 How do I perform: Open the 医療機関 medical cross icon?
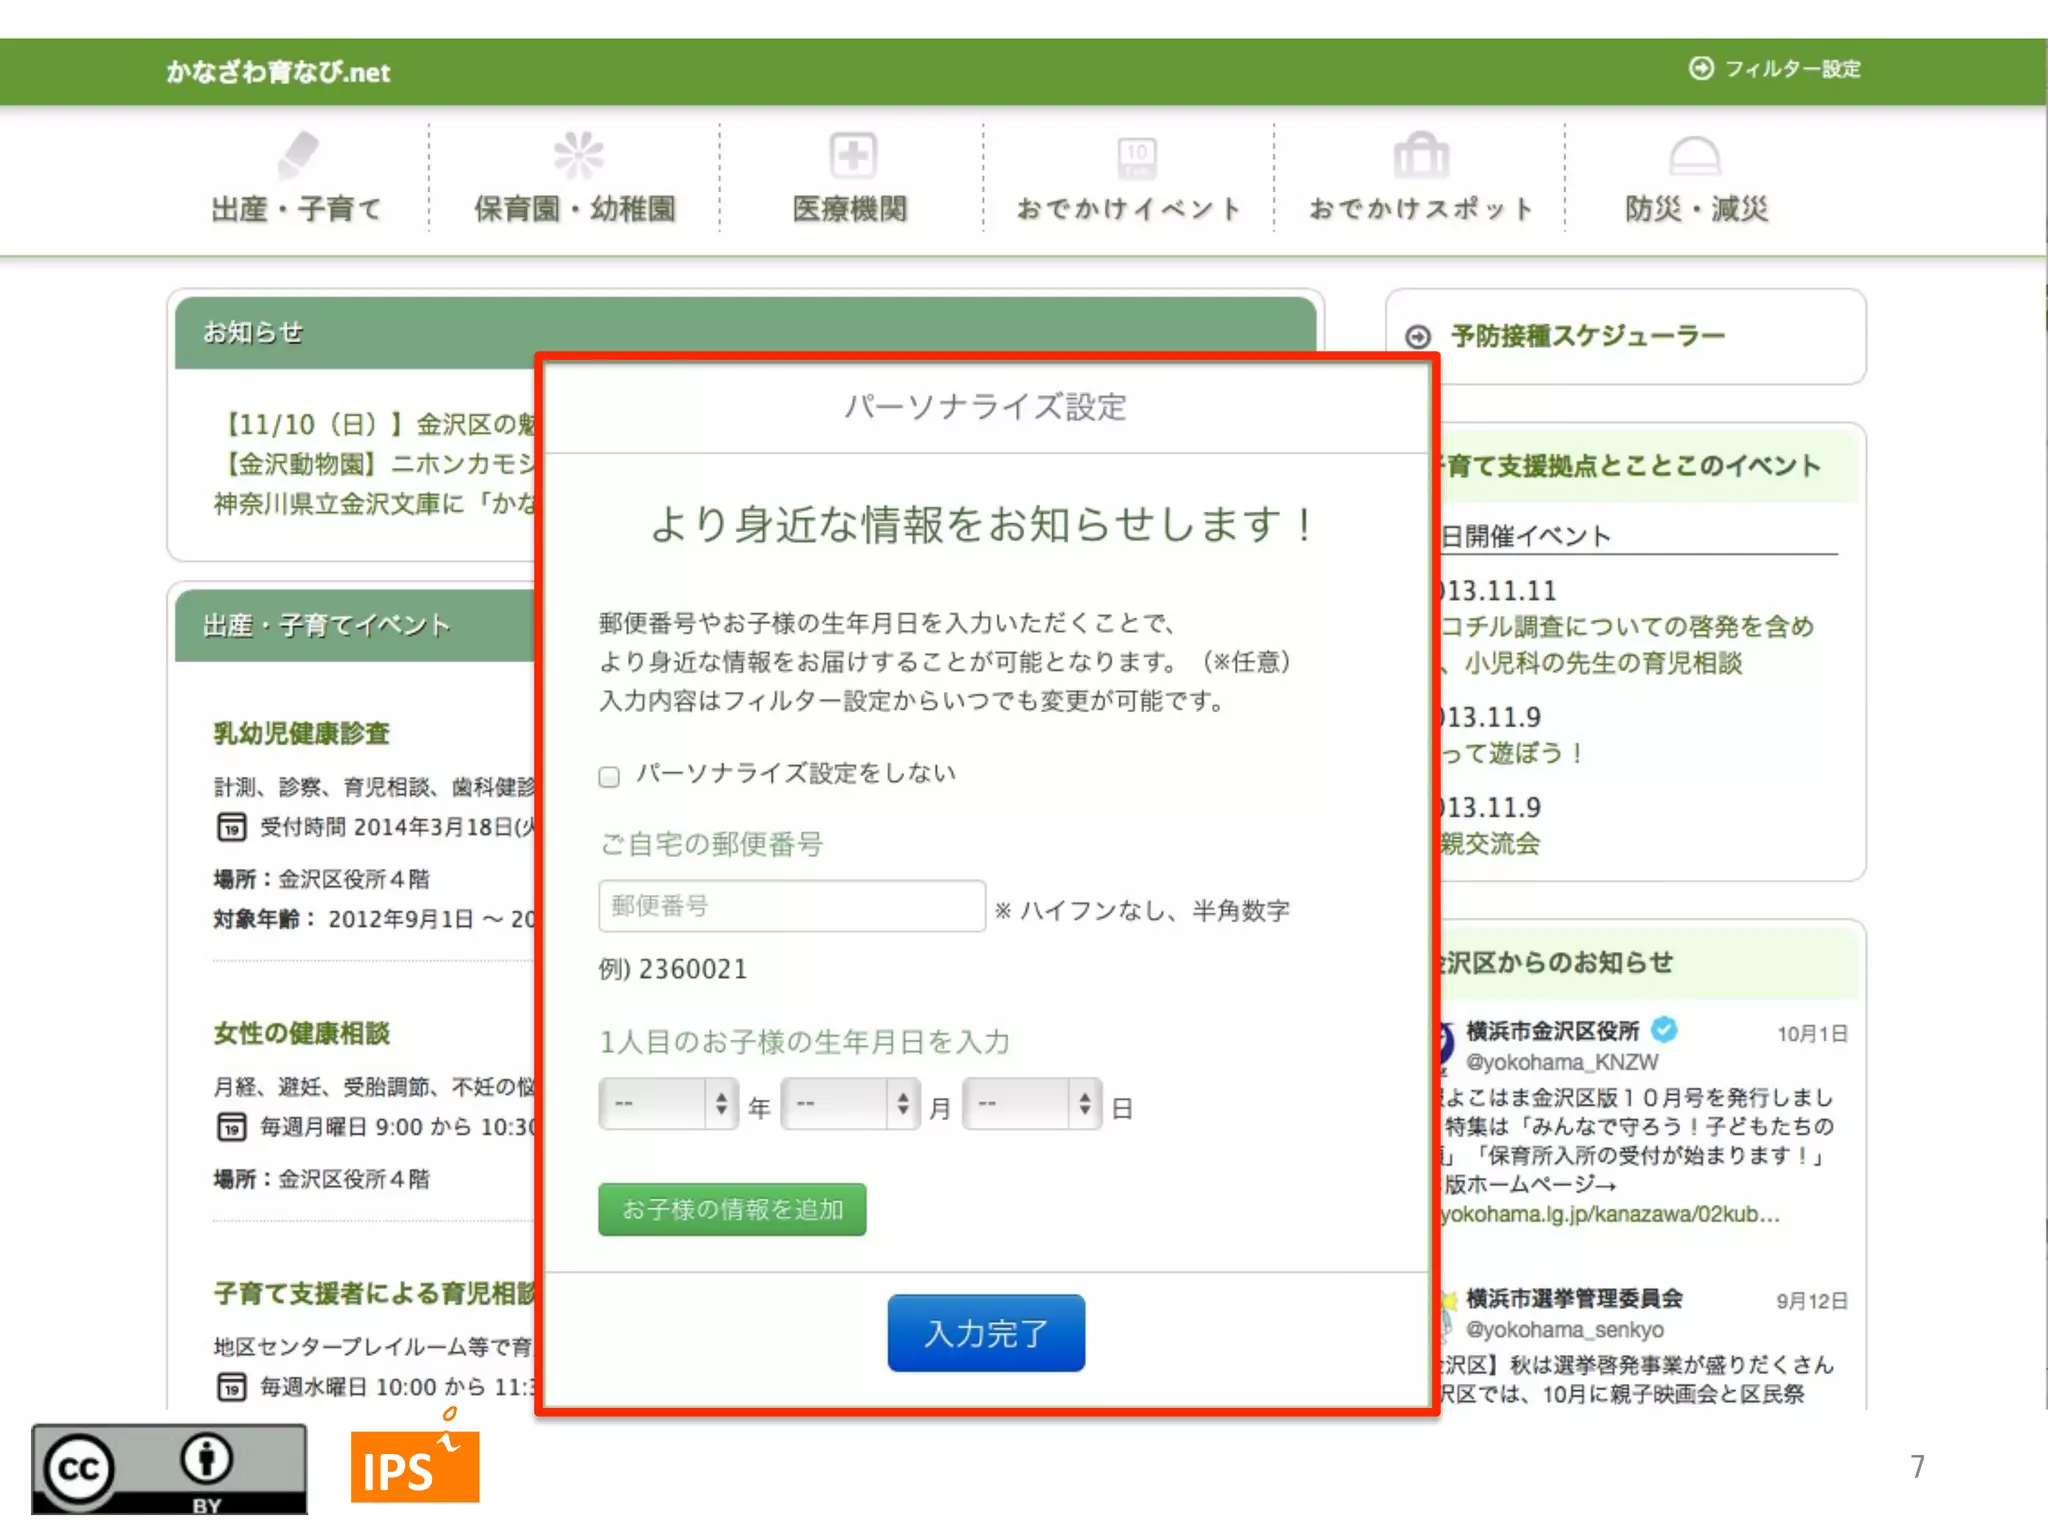point(852,156)
